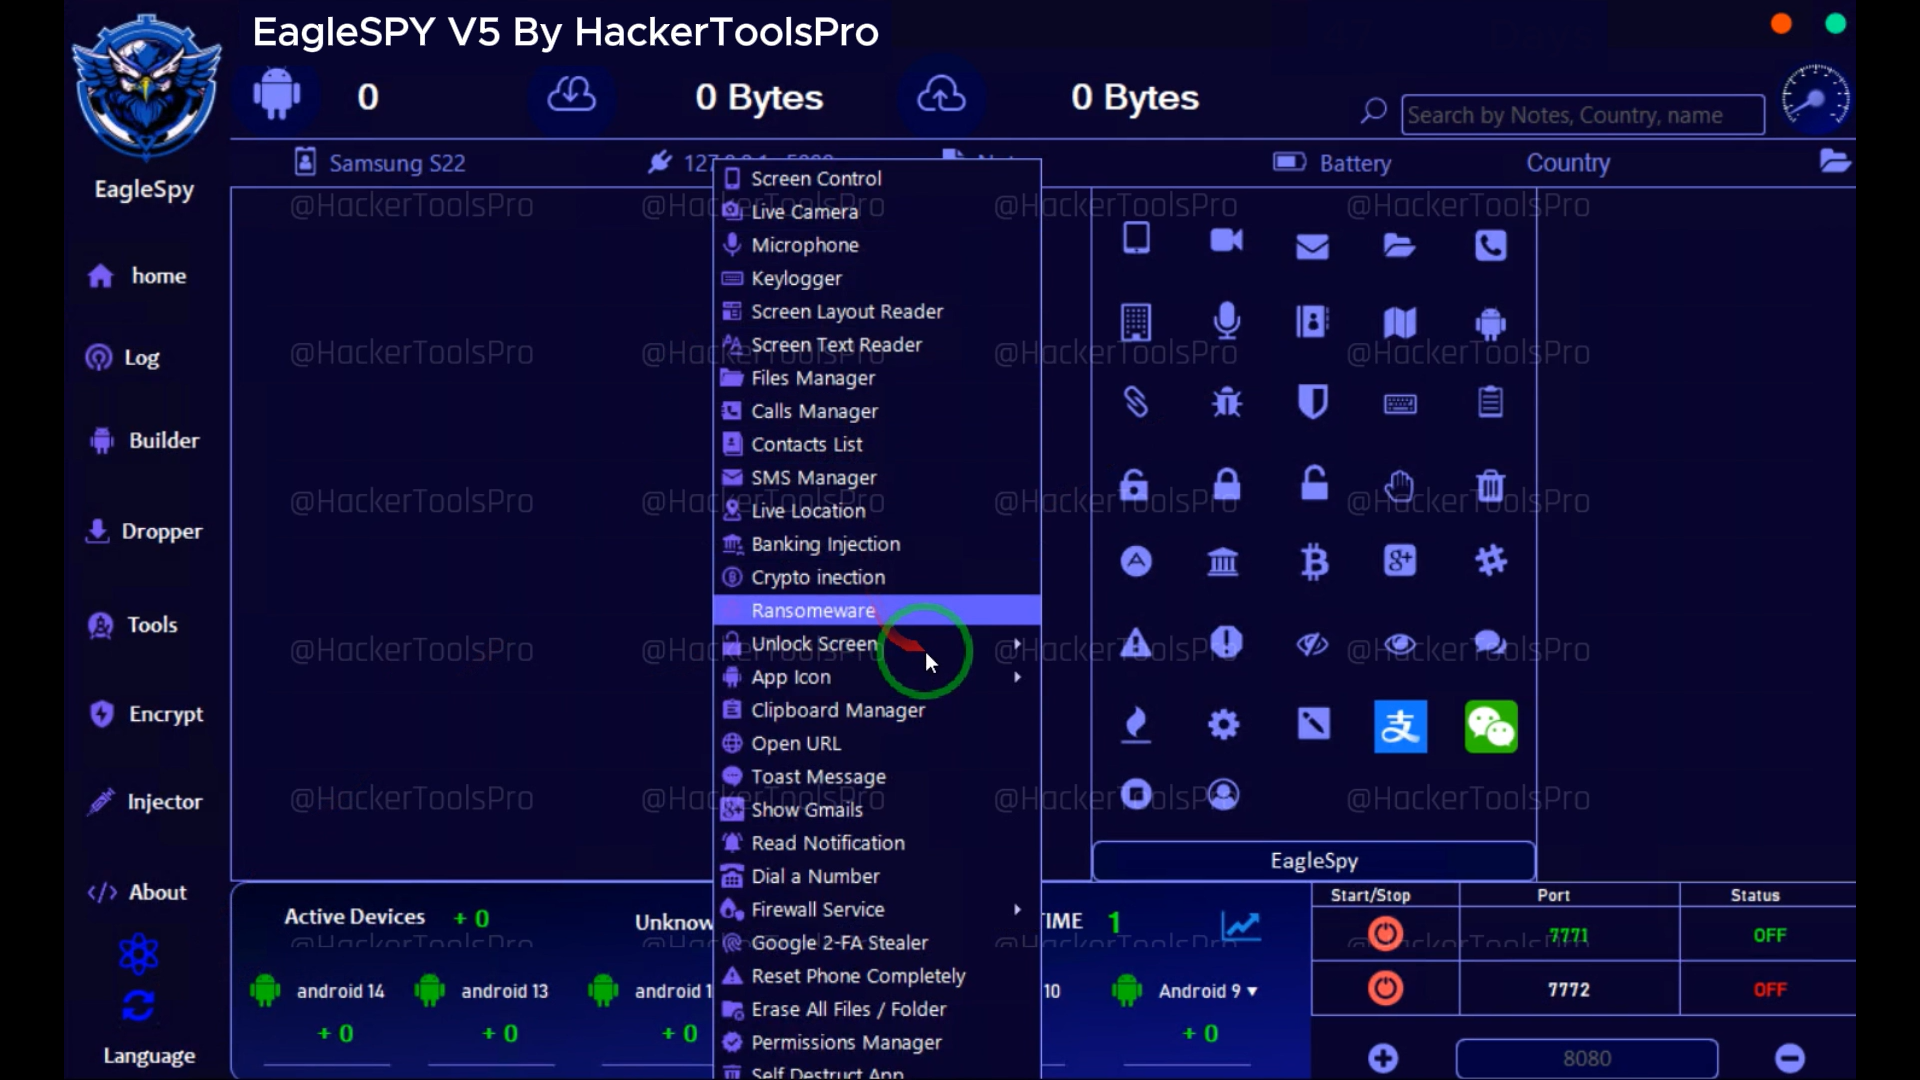Expand the App Icon submenu arrow
Viewport: 1920px width, 1080px height.
tap(1017, 677)
